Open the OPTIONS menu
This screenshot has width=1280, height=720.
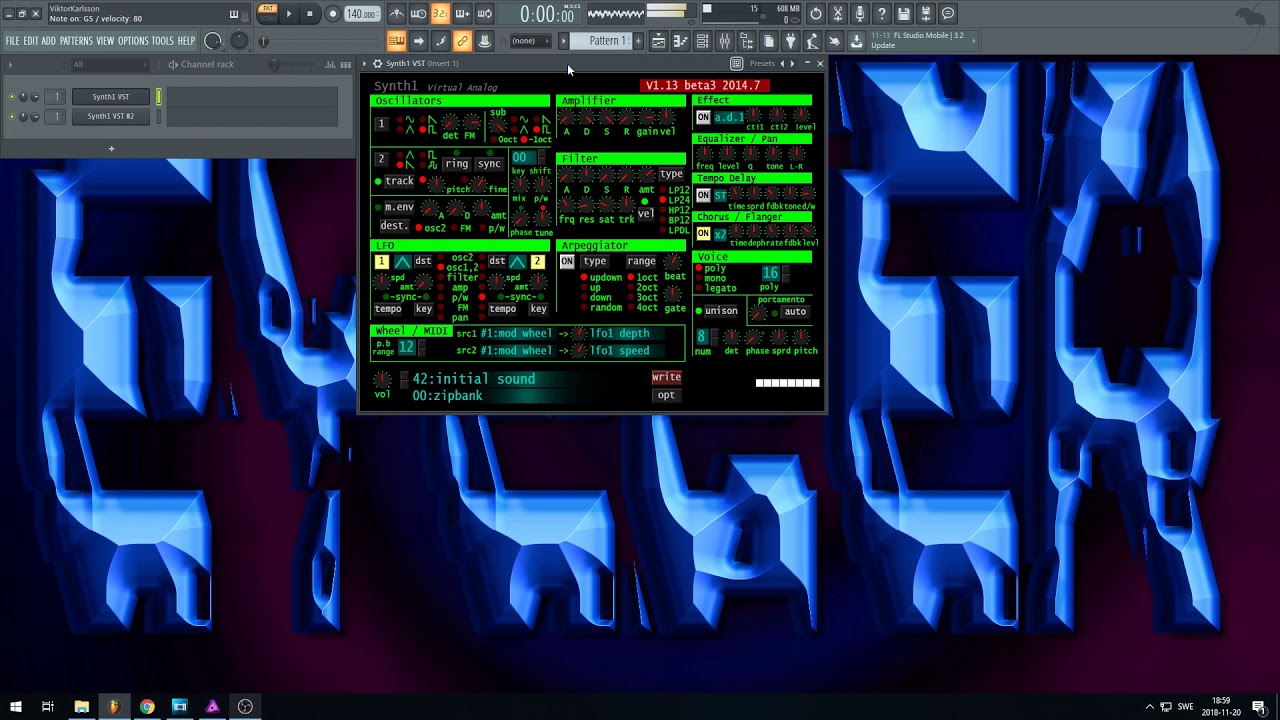[x=133, y=41]
